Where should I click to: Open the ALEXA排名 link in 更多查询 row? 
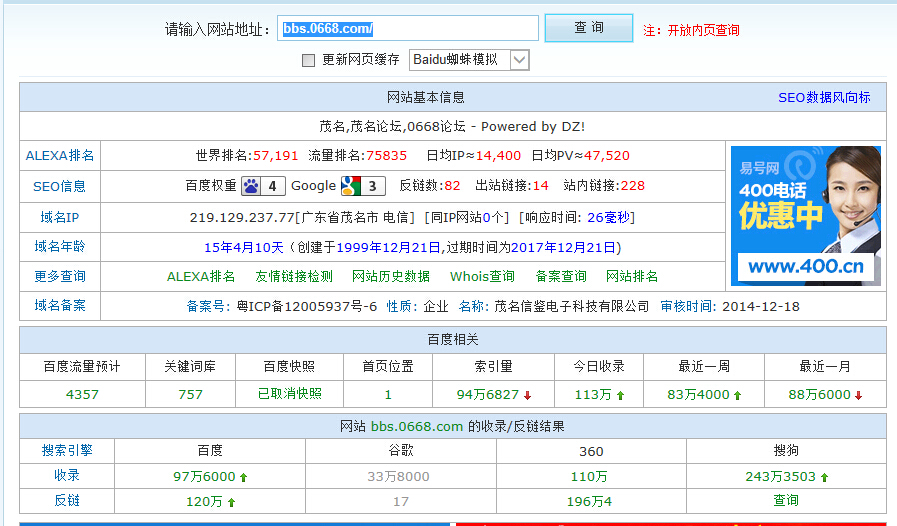(201, 276)
